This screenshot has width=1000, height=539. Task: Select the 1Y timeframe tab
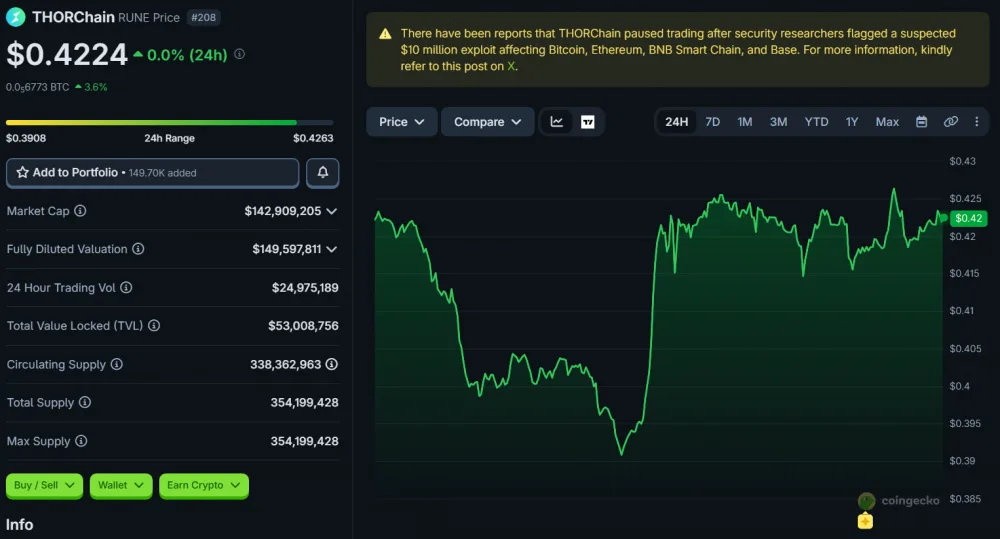point(852,122)
